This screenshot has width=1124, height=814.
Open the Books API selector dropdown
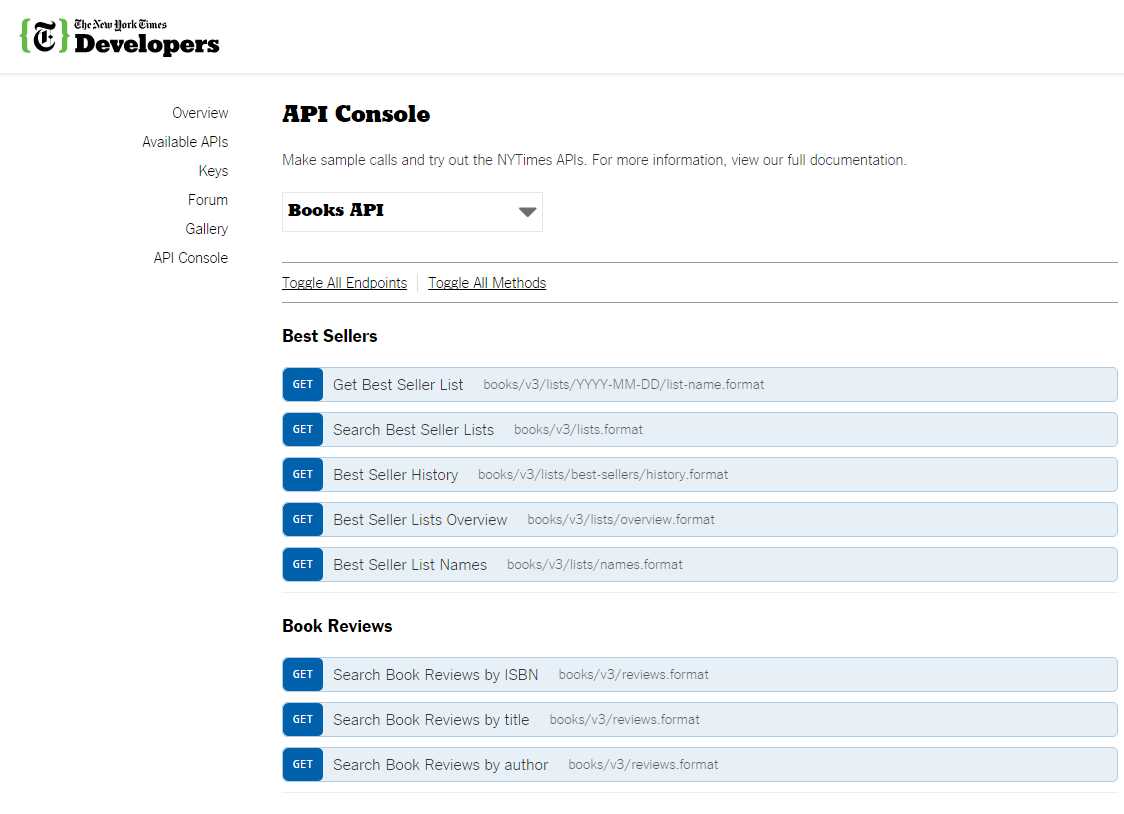(x=412, y=211)
